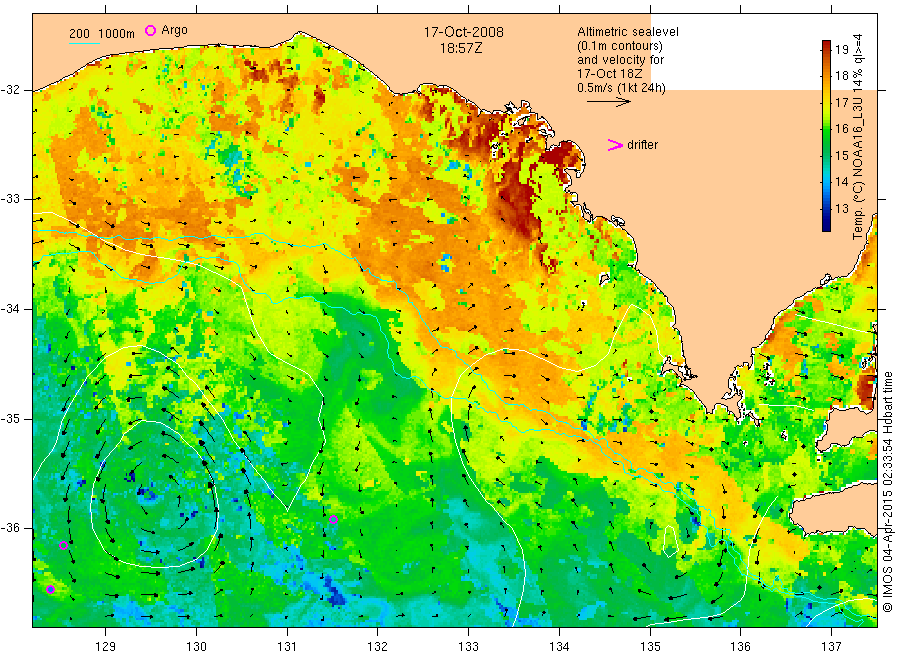
Task: Click the longitude axis label '134'
Action: click(559, 647)
